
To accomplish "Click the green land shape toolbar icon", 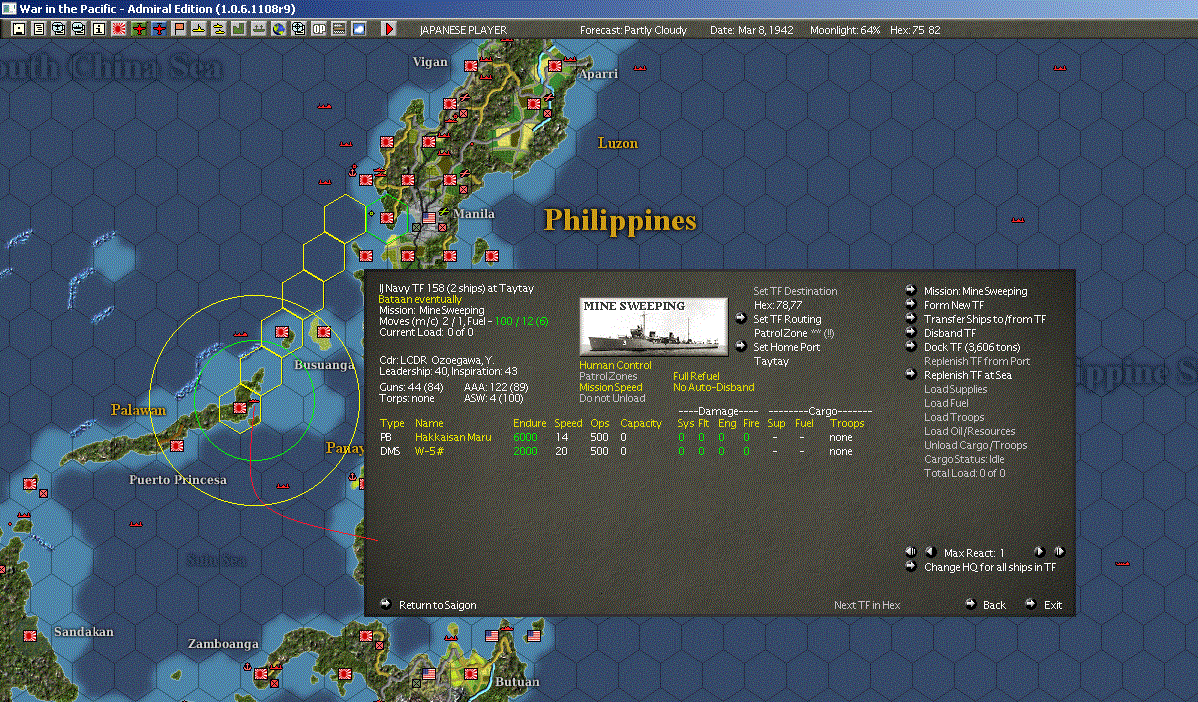I will 238,29.
